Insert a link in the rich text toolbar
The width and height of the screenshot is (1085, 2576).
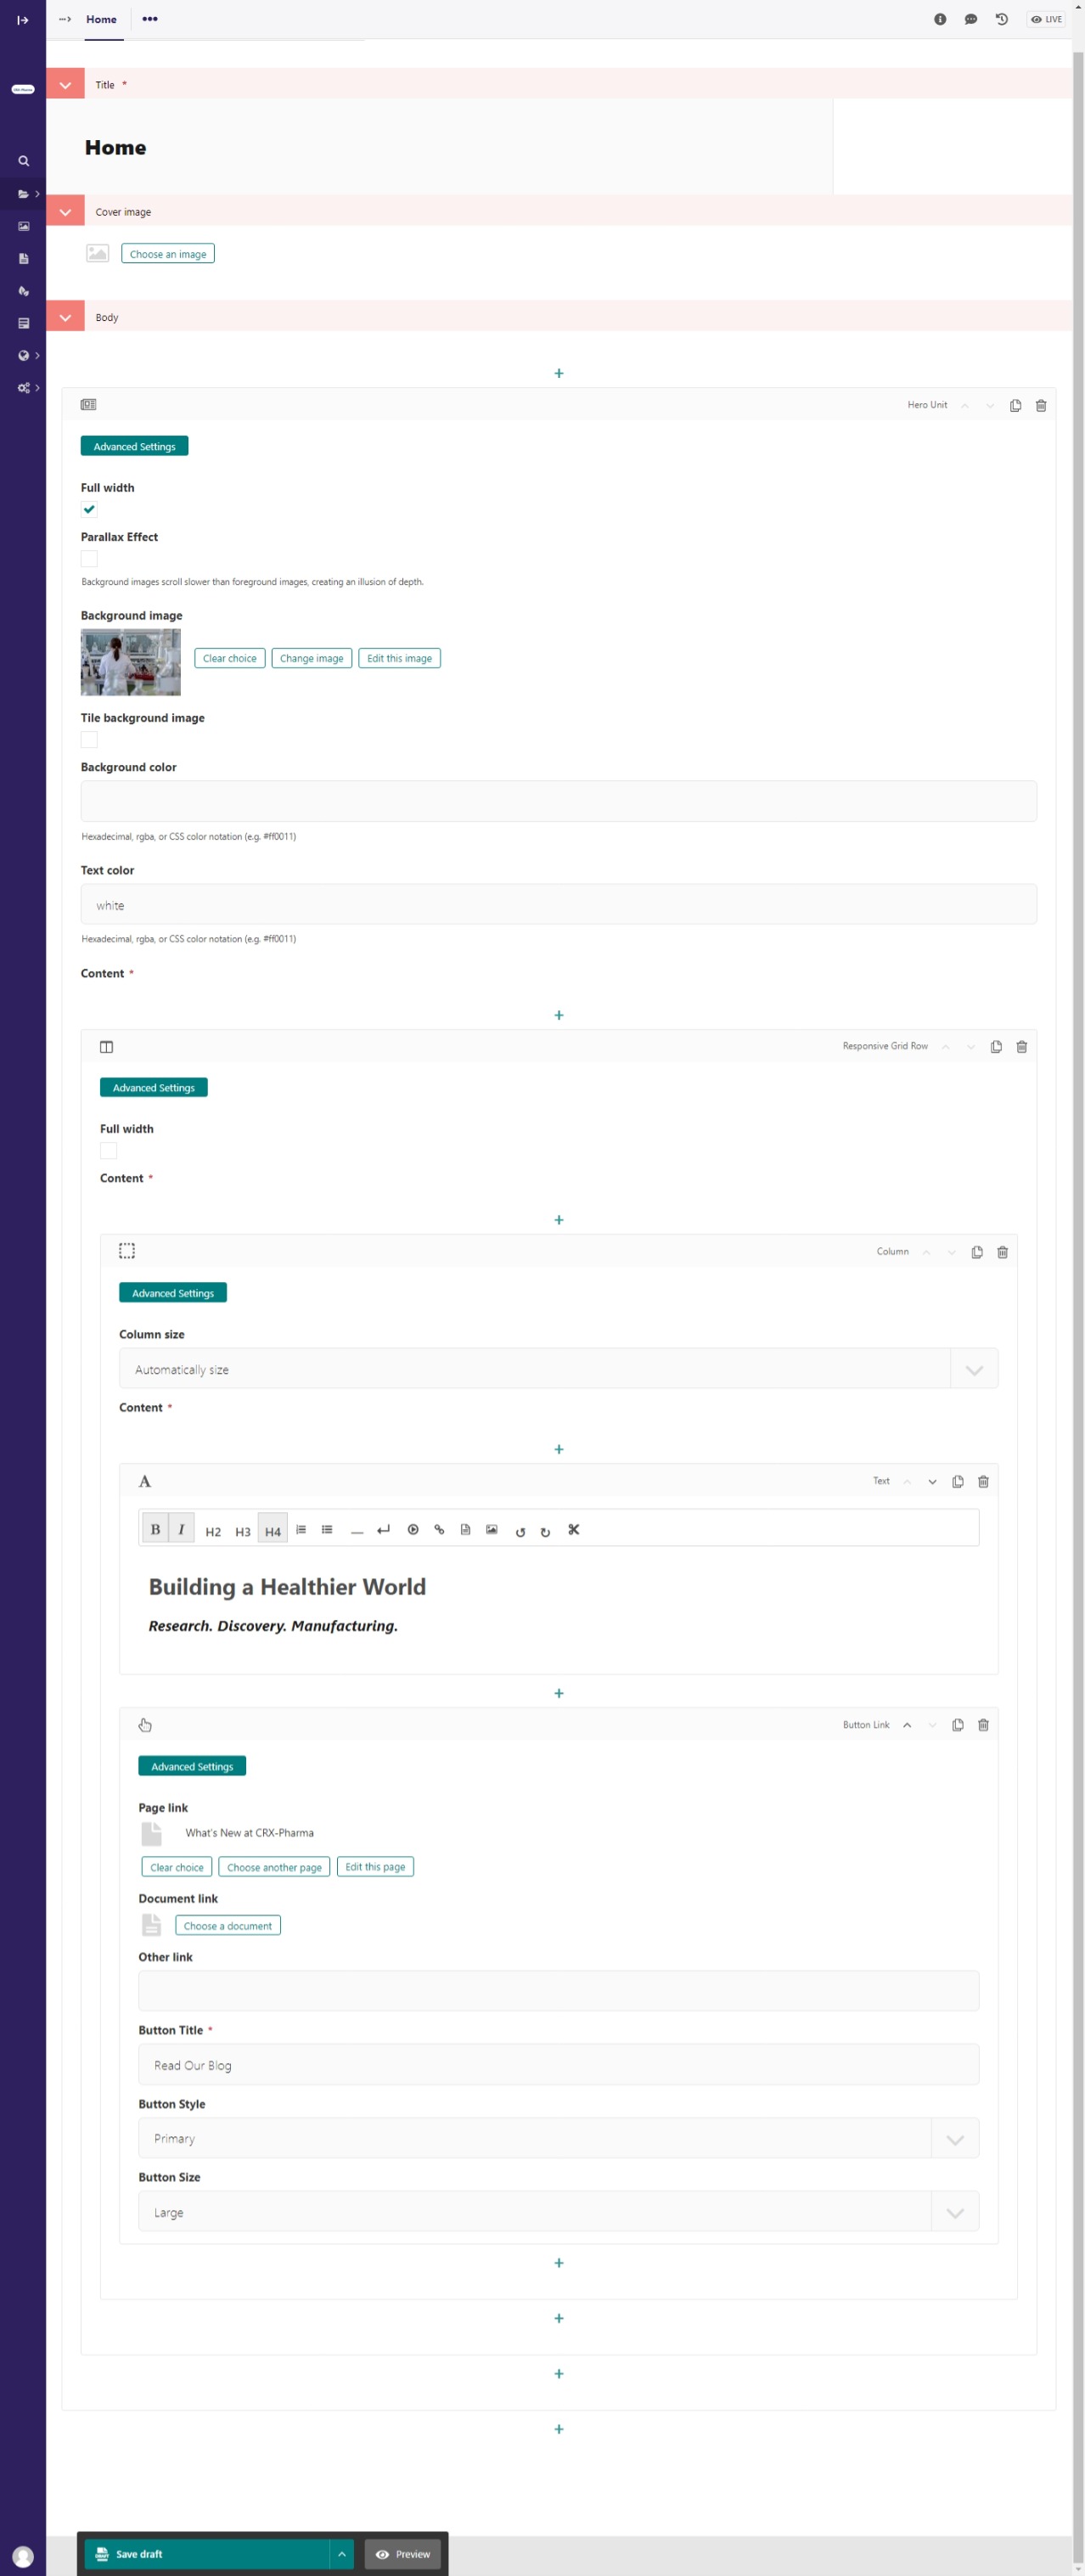coord(439,1530)
